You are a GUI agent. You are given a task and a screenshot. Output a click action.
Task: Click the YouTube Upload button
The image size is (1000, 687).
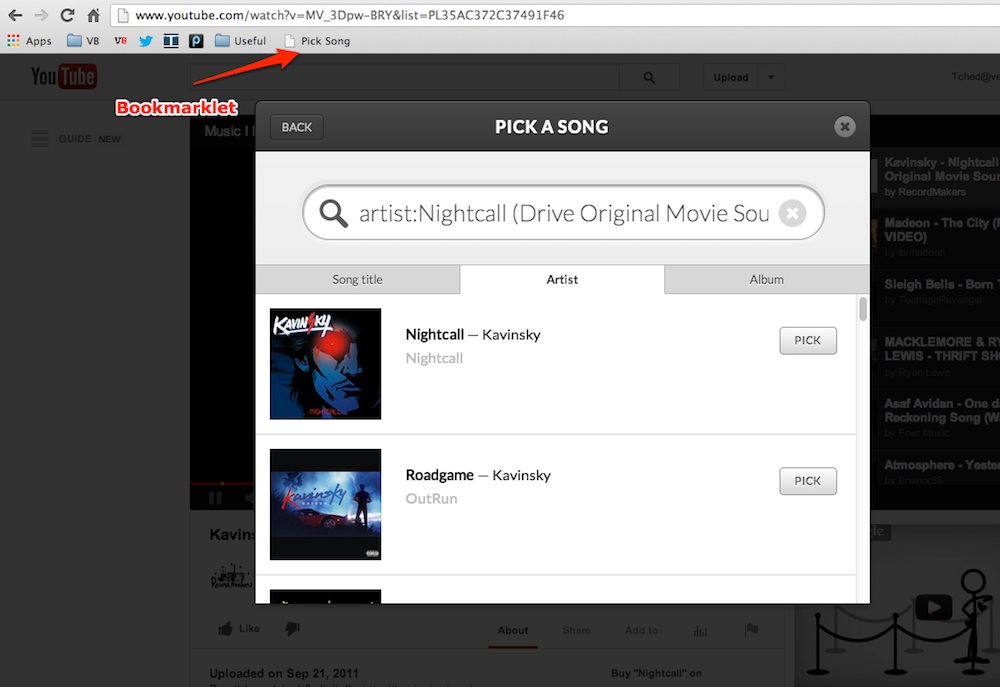(731, 77)
